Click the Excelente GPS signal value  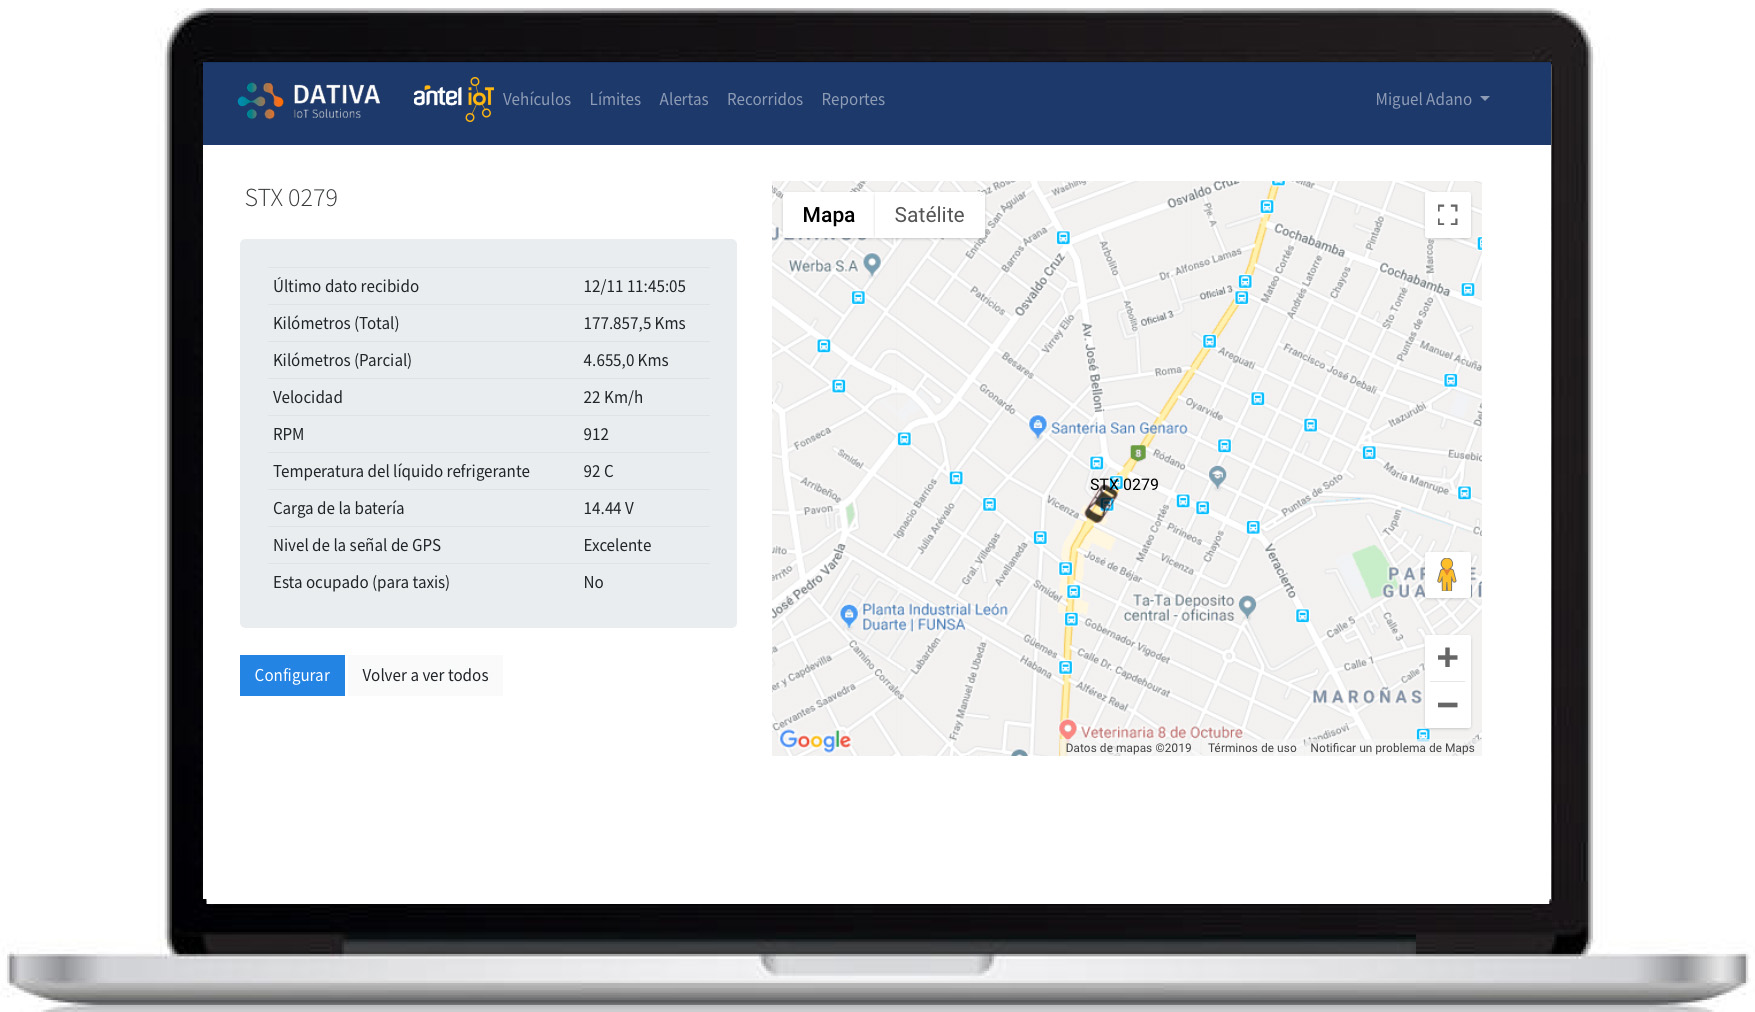617,545
